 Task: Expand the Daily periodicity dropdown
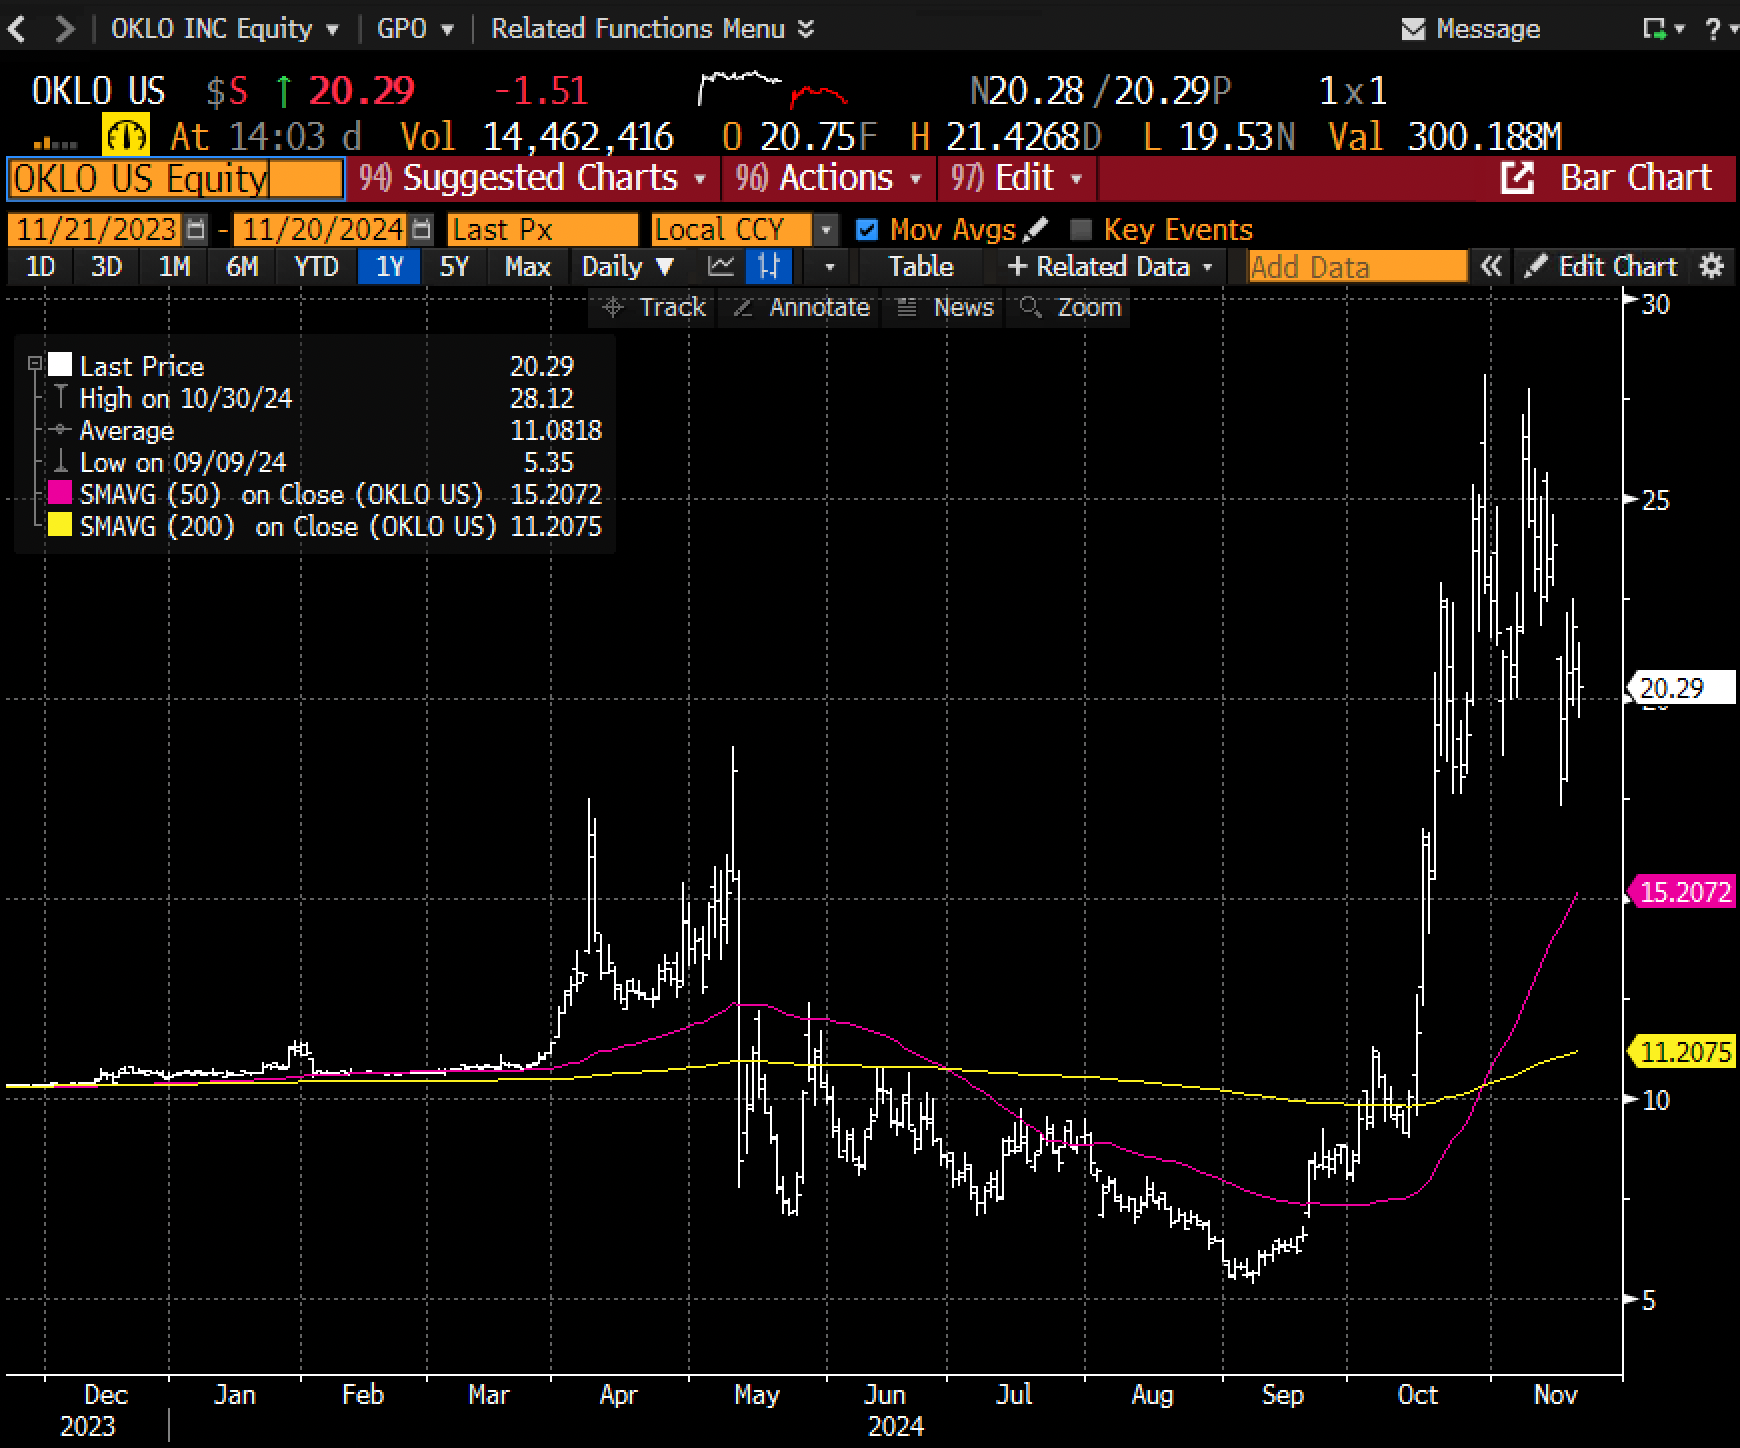[628, 267]
